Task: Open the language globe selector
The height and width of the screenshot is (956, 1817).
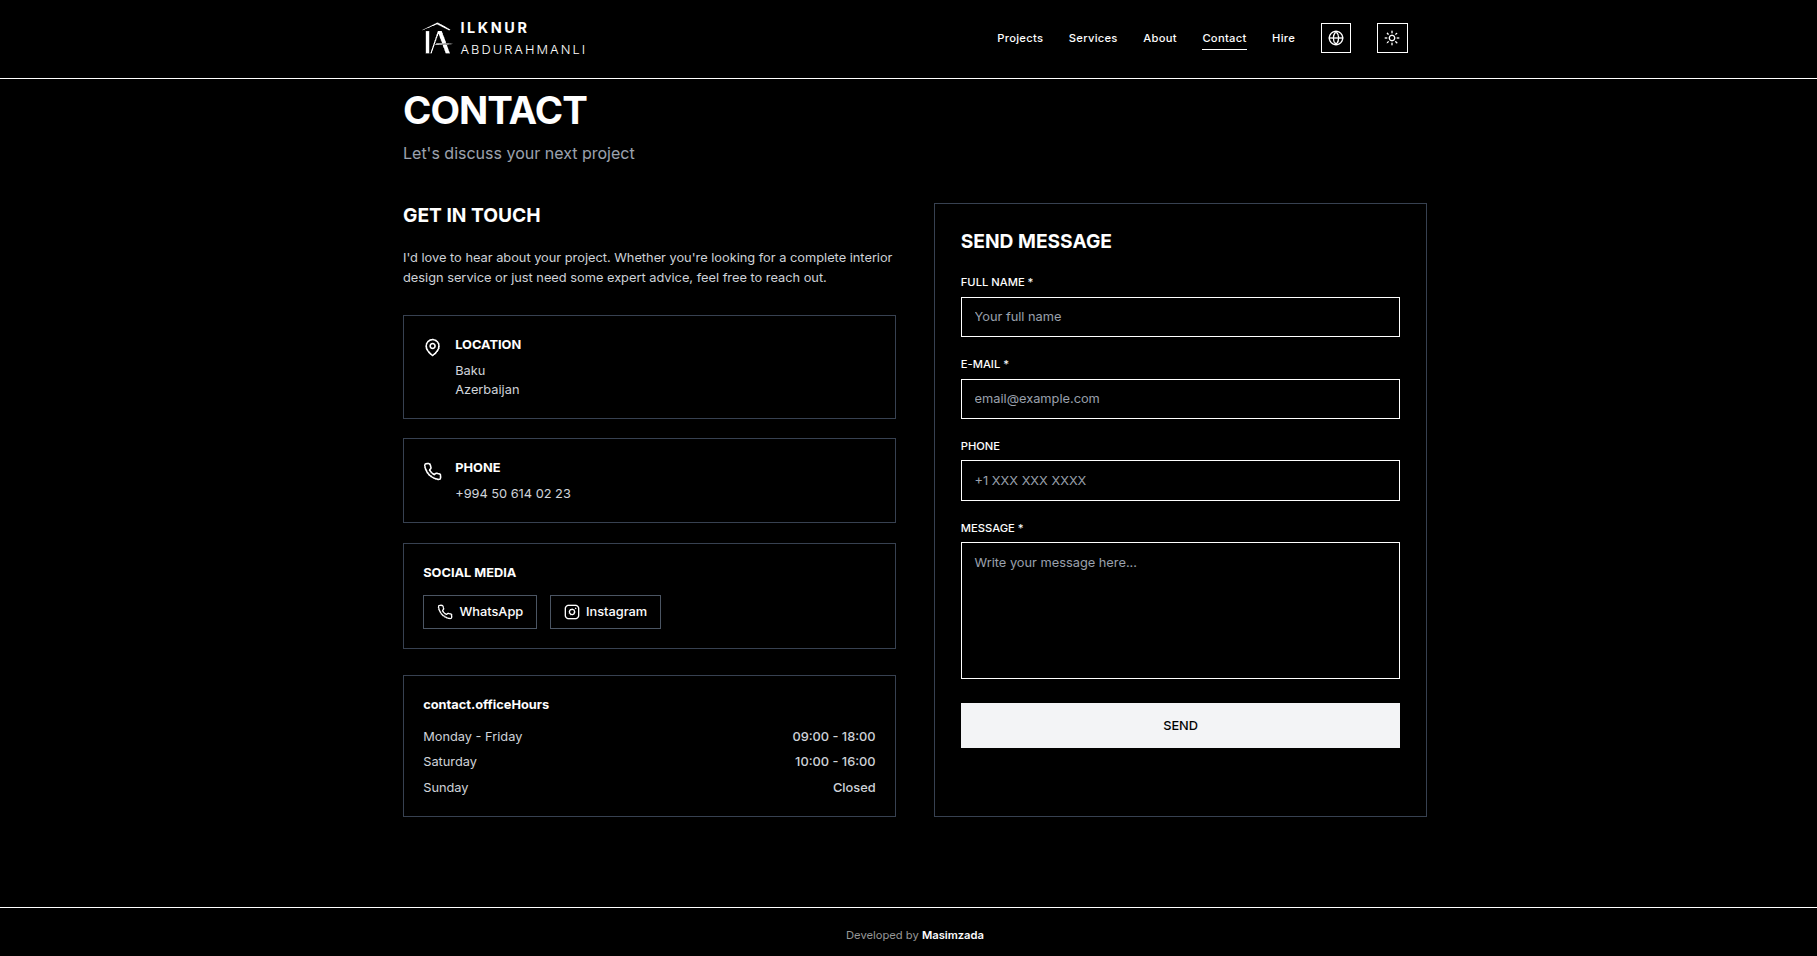Action: tap(1335, 38)
